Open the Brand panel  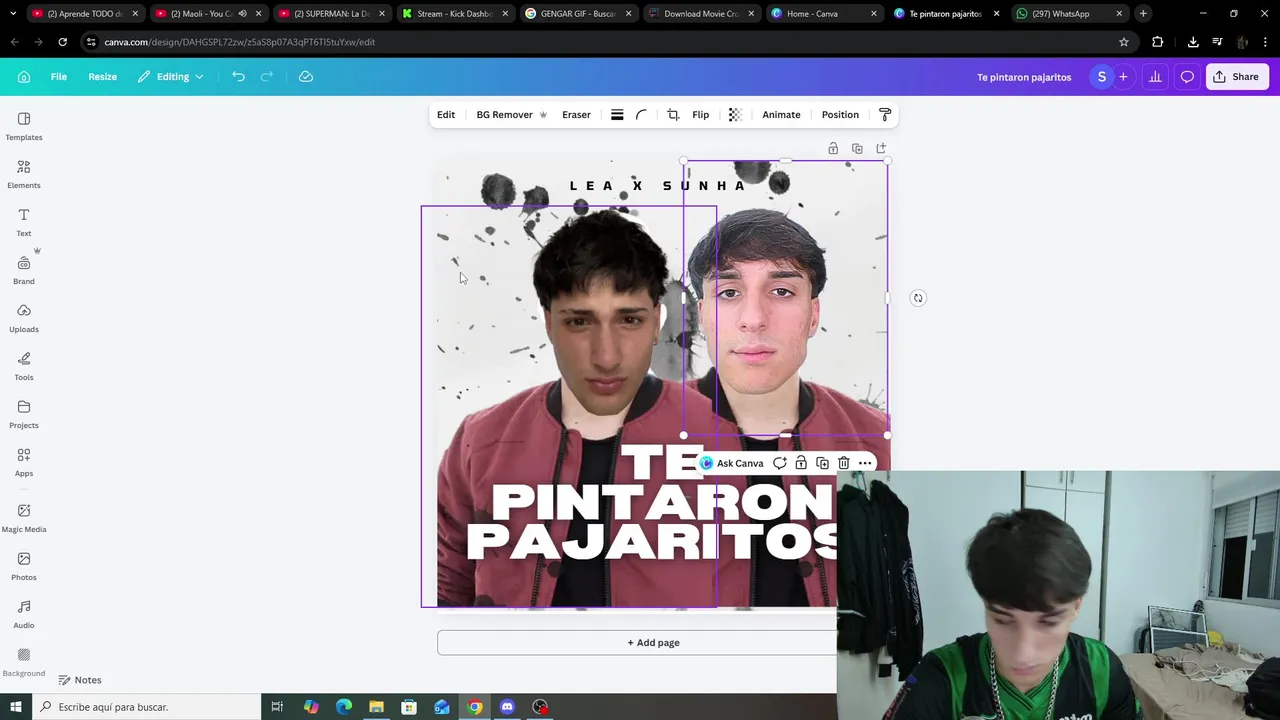(24, 270)
